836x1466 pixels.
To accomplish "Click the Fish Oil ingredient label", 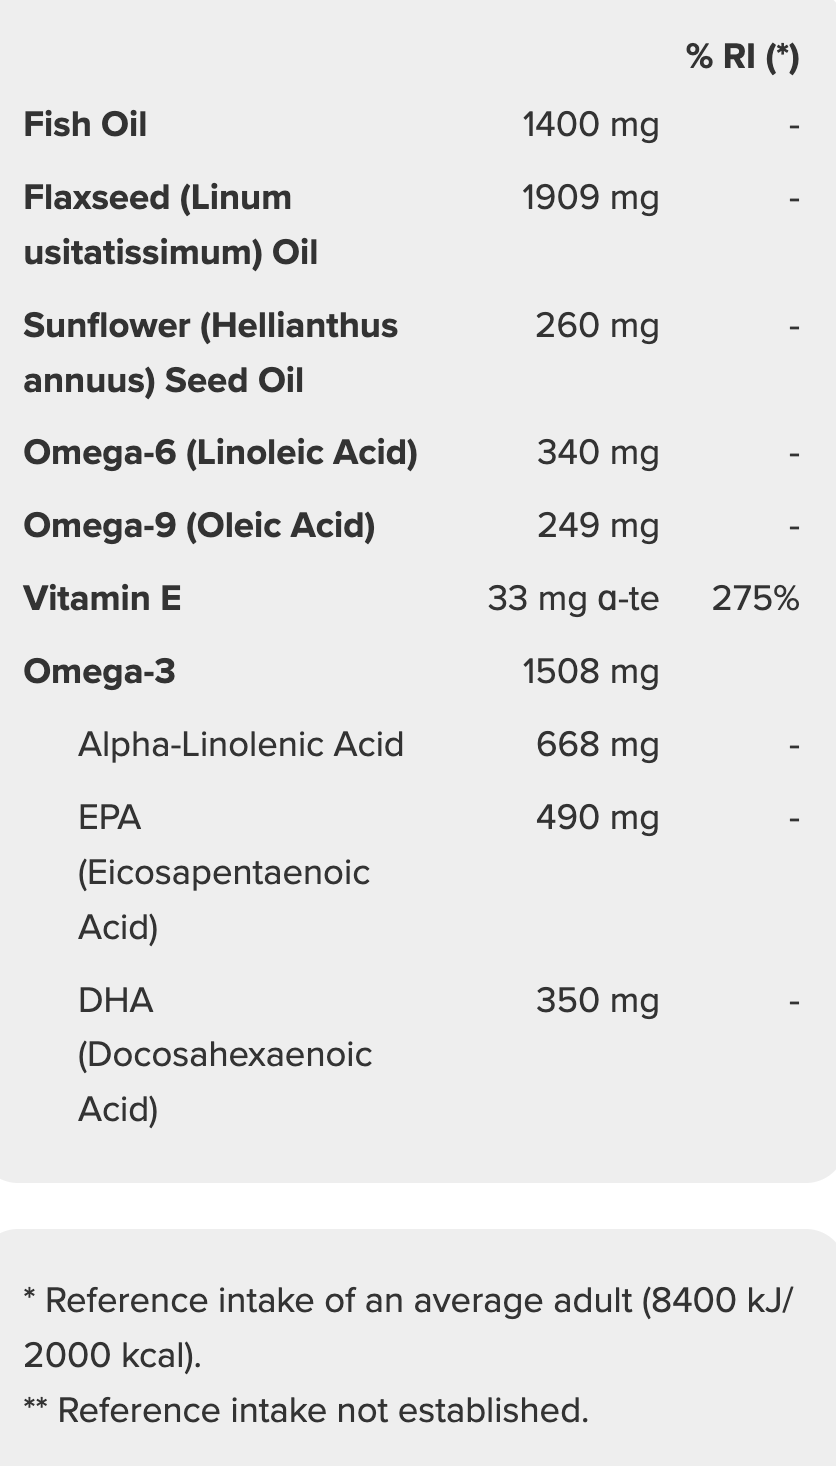I will (85, 125).
